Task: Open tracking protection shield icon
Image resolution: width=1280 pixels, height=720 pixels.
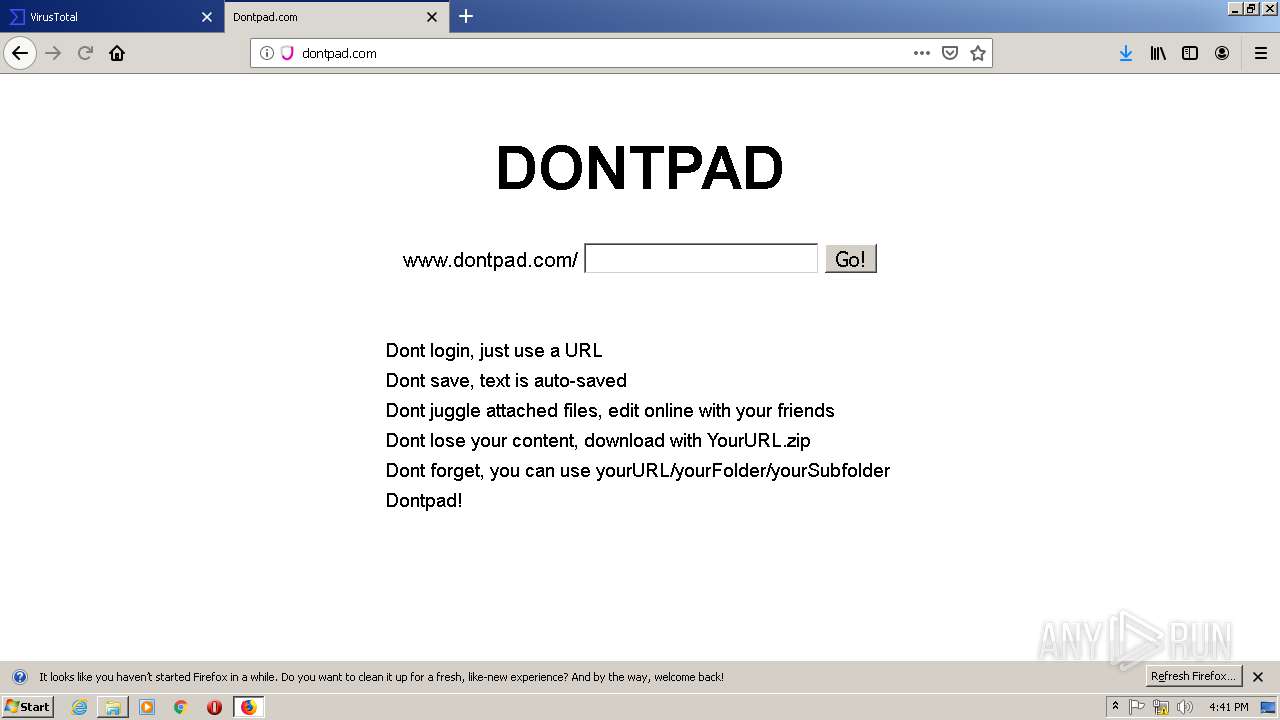Action: coord(287,53)
